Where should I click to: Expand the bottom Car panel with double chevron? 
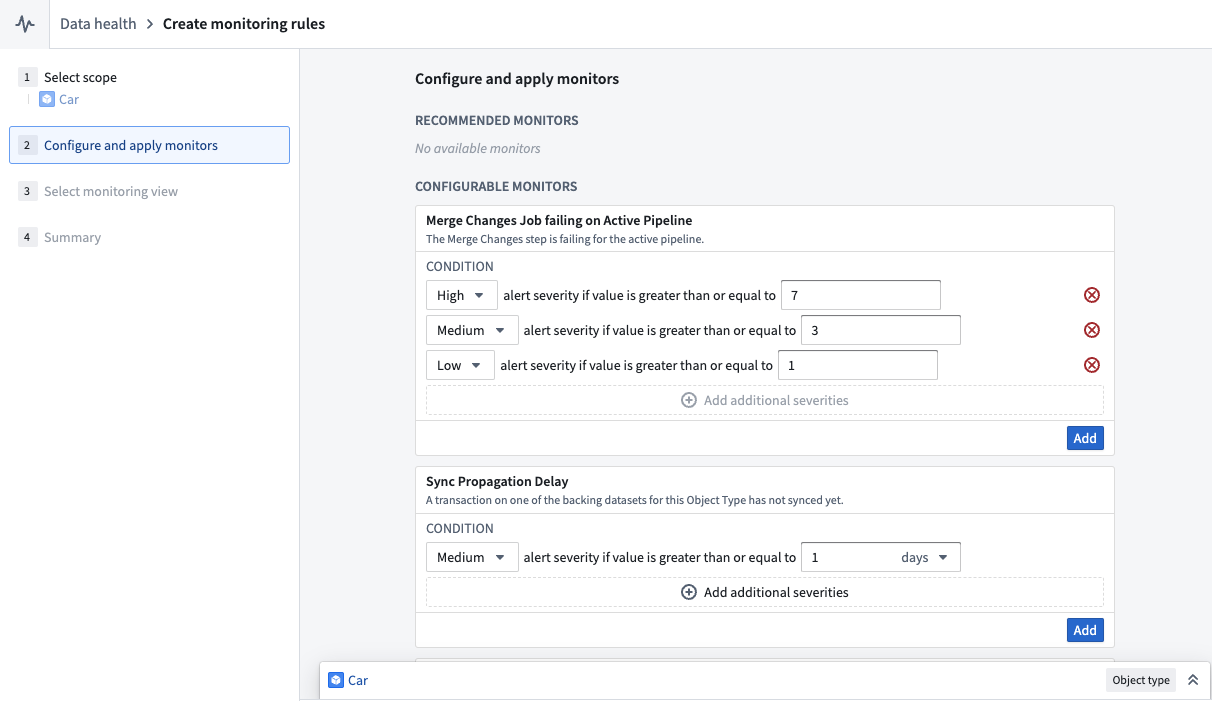click(1193, 680)
